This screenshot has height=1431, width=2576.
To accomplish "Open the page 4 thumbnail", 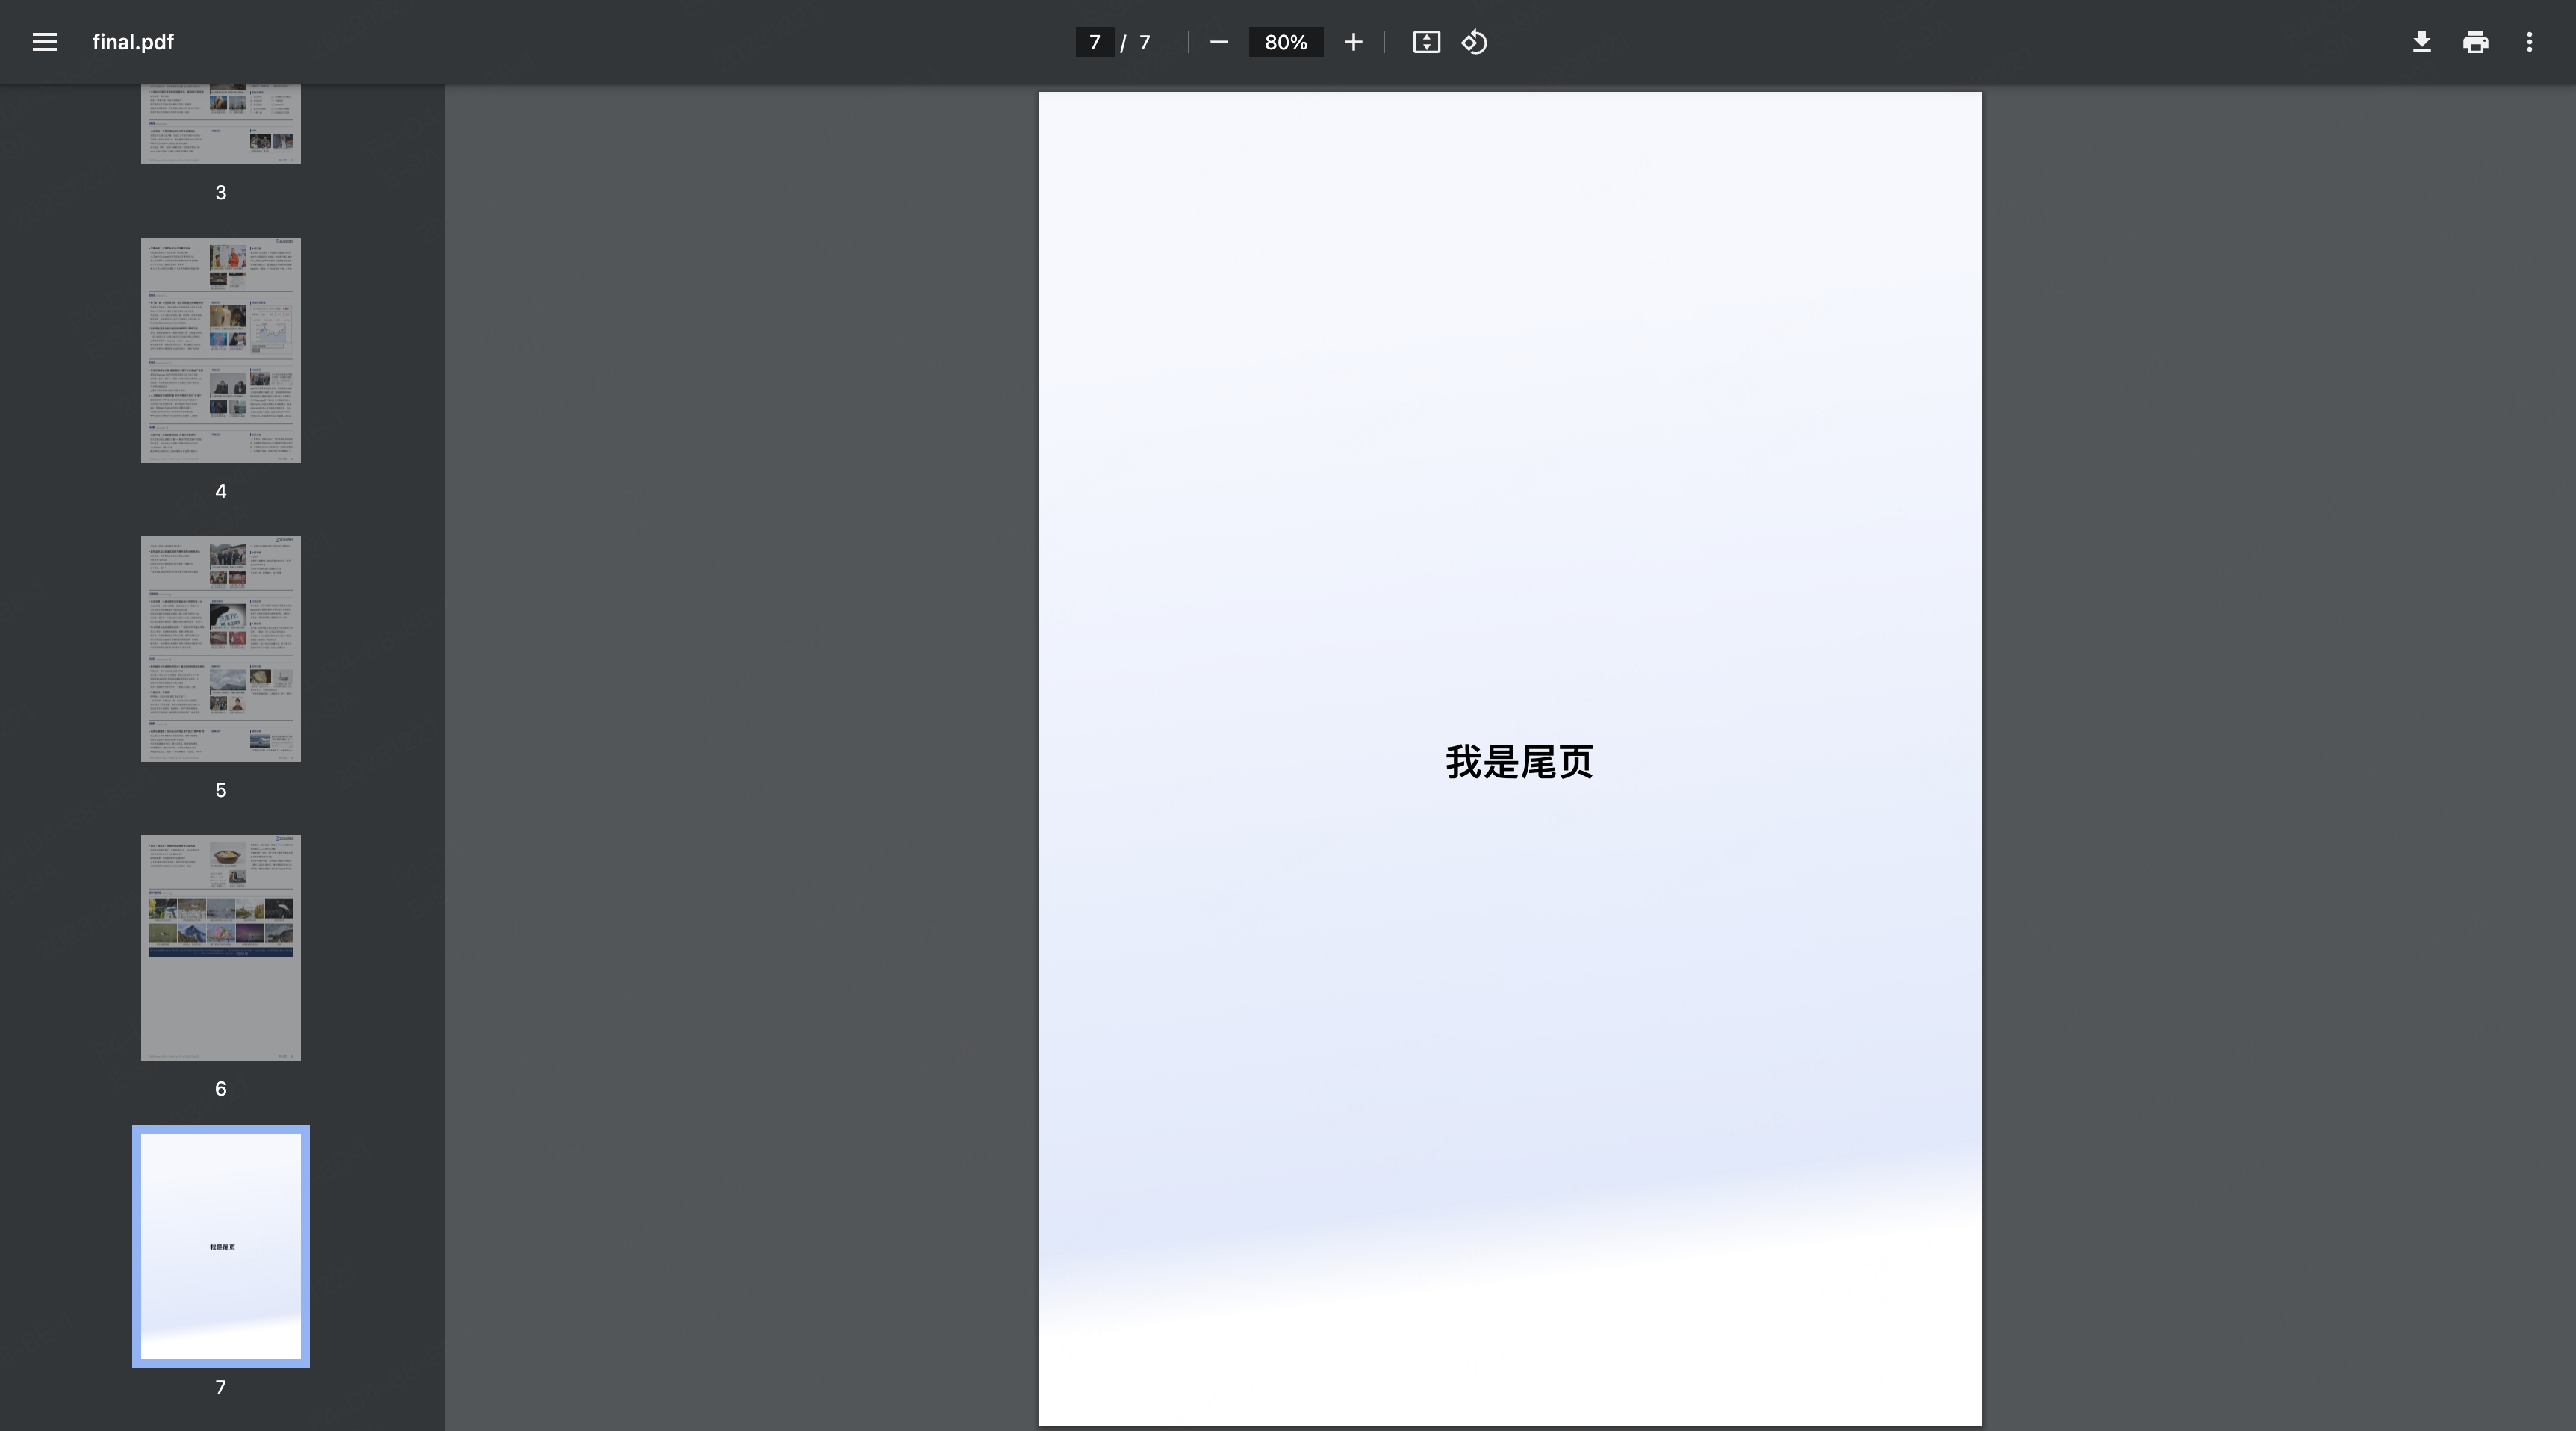I will pos(220,350).
